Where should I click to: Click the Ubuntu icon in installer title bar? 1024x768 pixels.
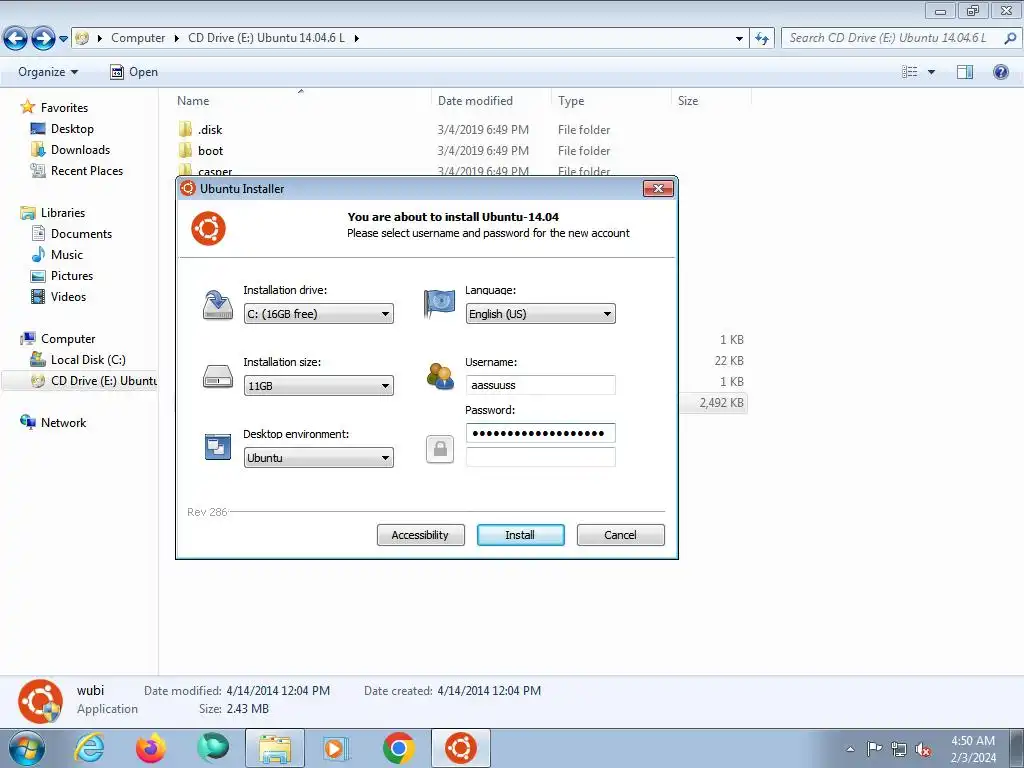tap(188, 188)
